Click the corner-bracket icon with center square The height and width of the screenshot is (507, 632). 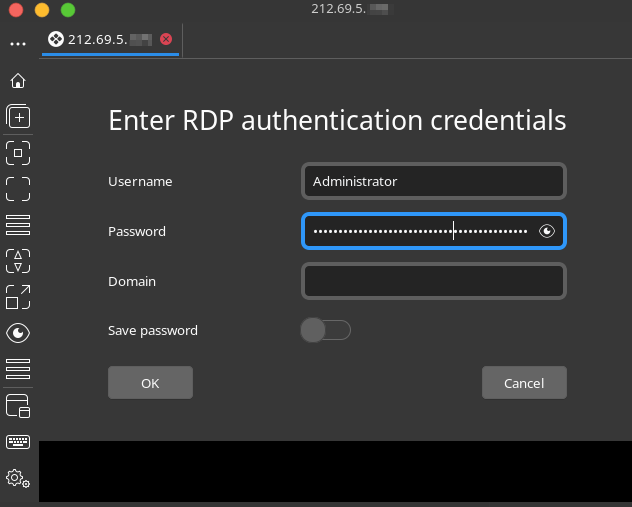pyautogui.click(x=18, y=153)
